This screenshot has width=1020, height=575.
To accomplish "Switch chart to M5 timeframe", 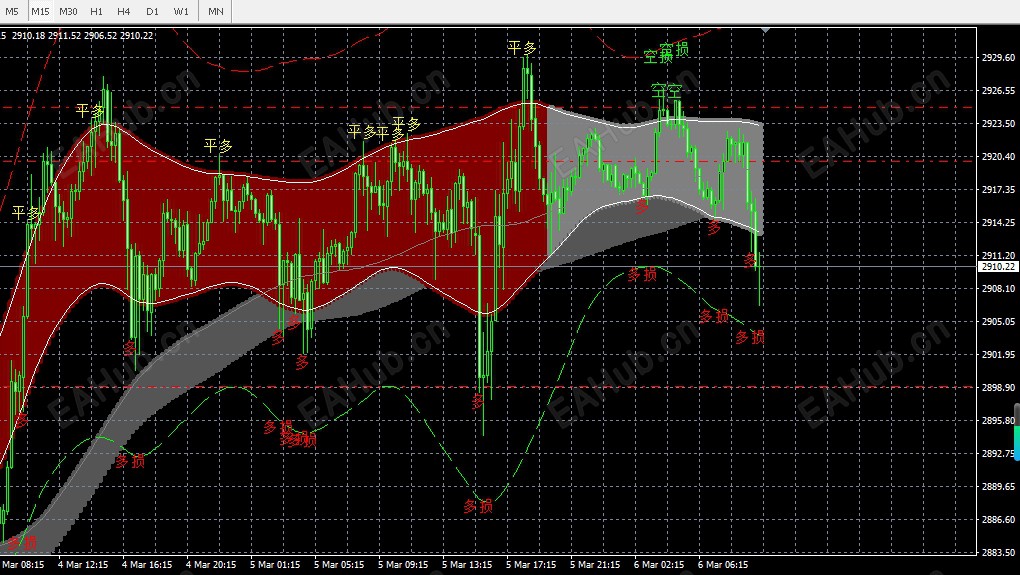I will click(x=12, y=11).
